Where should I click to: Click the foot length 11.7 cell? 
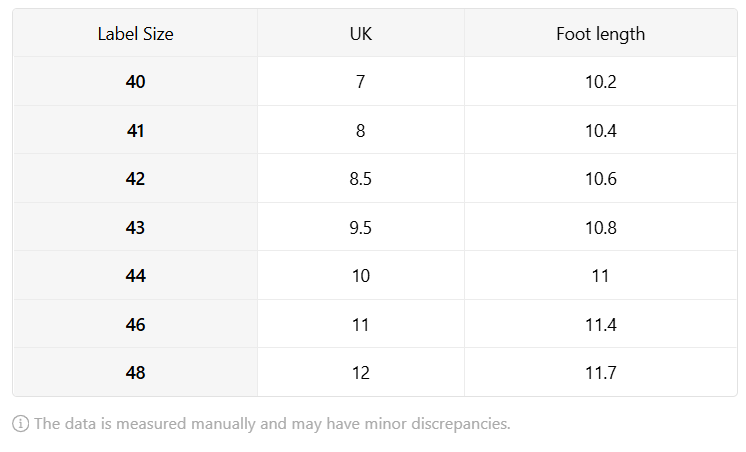600,372
